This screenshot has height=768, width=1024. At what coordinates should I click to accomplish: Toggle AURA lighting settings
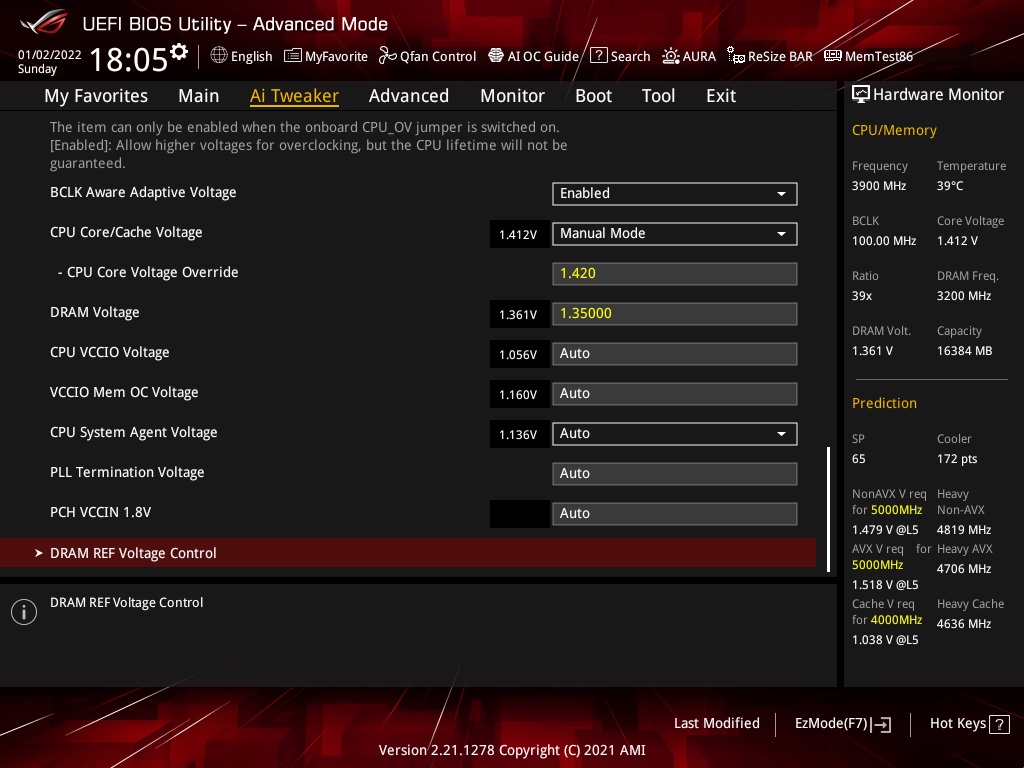click(689, 57)
